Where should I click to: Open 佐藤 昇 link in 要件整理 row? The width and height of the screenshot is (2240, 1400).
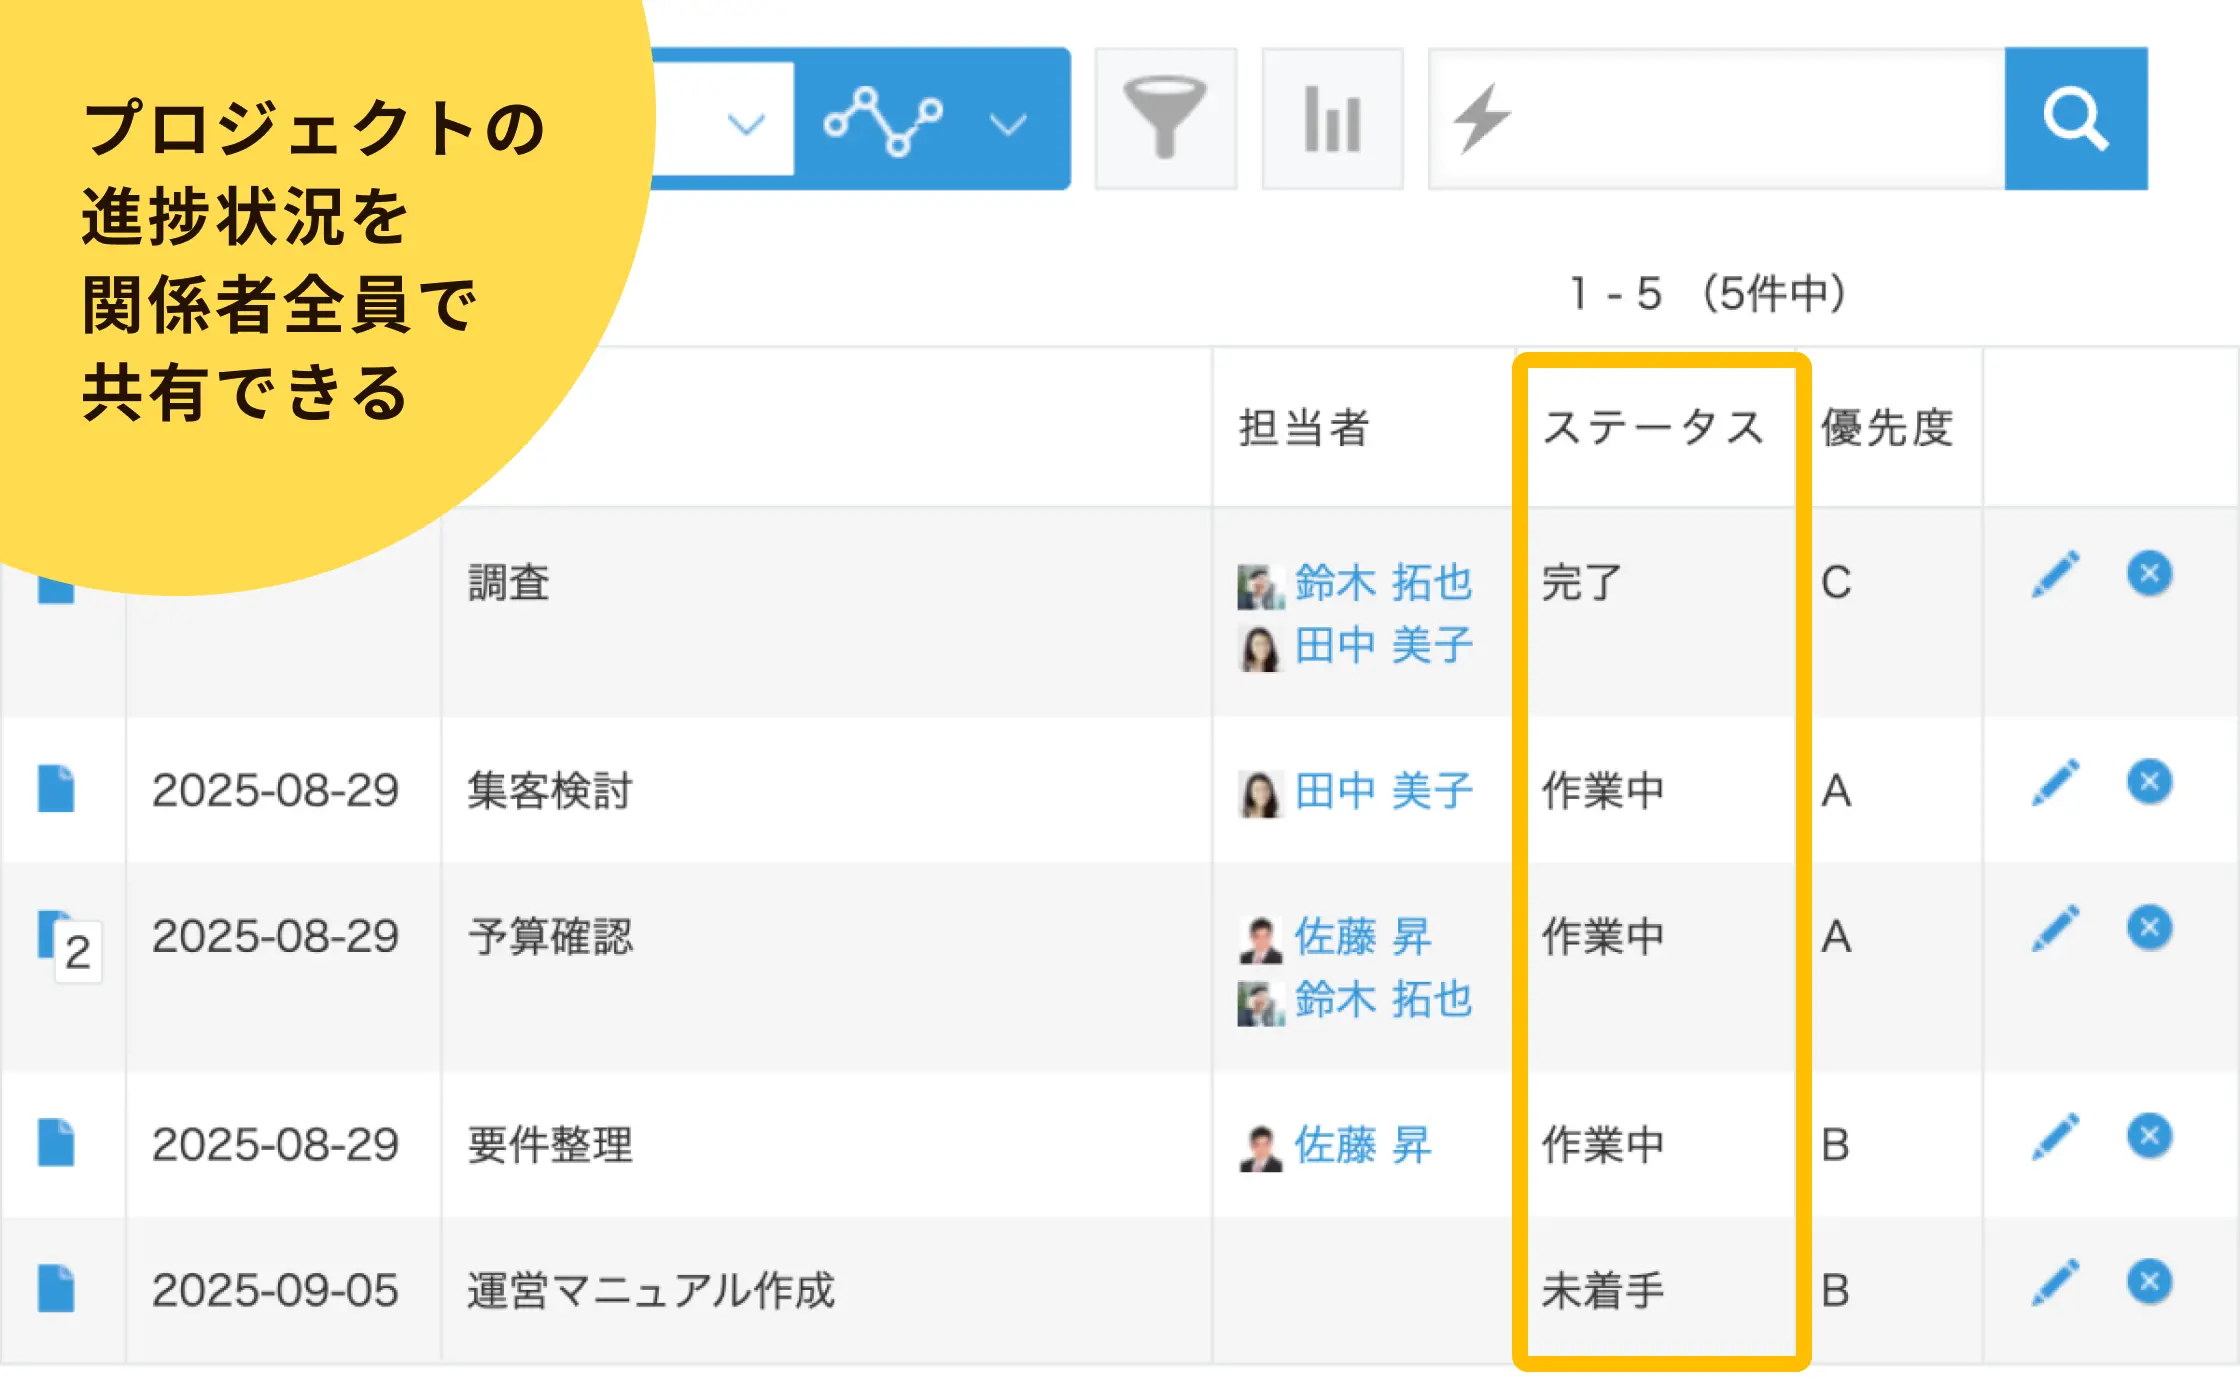(1362, 1145)
